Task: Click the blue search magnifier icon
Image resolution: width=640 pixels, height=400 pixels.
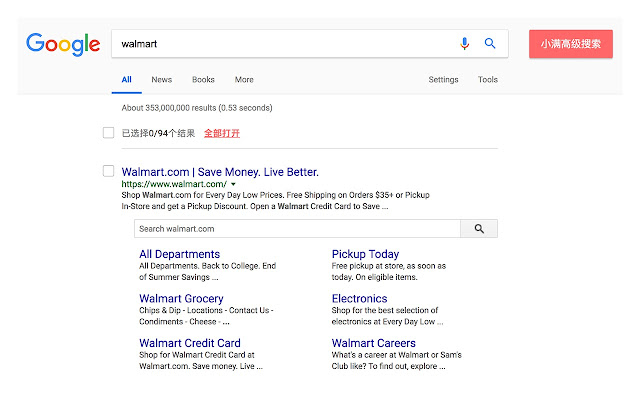Action: (490, 44)
